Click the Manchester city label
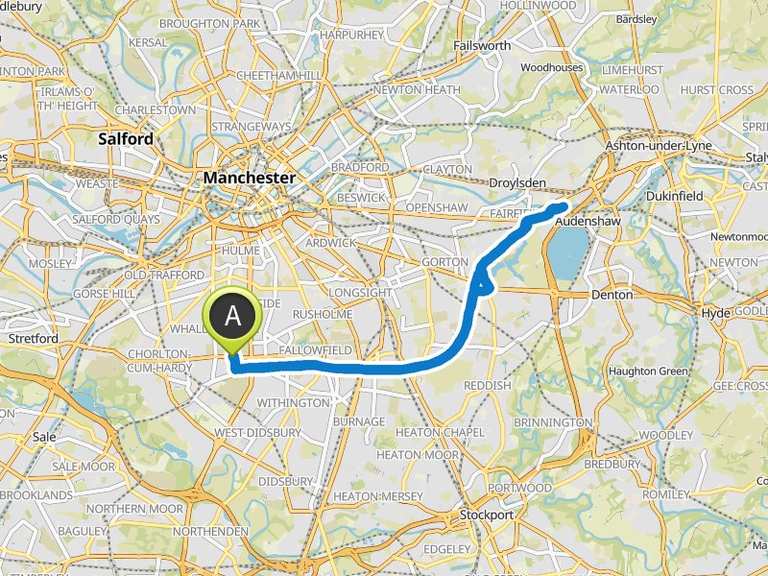This screenshot has height=576, width=768. click(x=249, y=177)
